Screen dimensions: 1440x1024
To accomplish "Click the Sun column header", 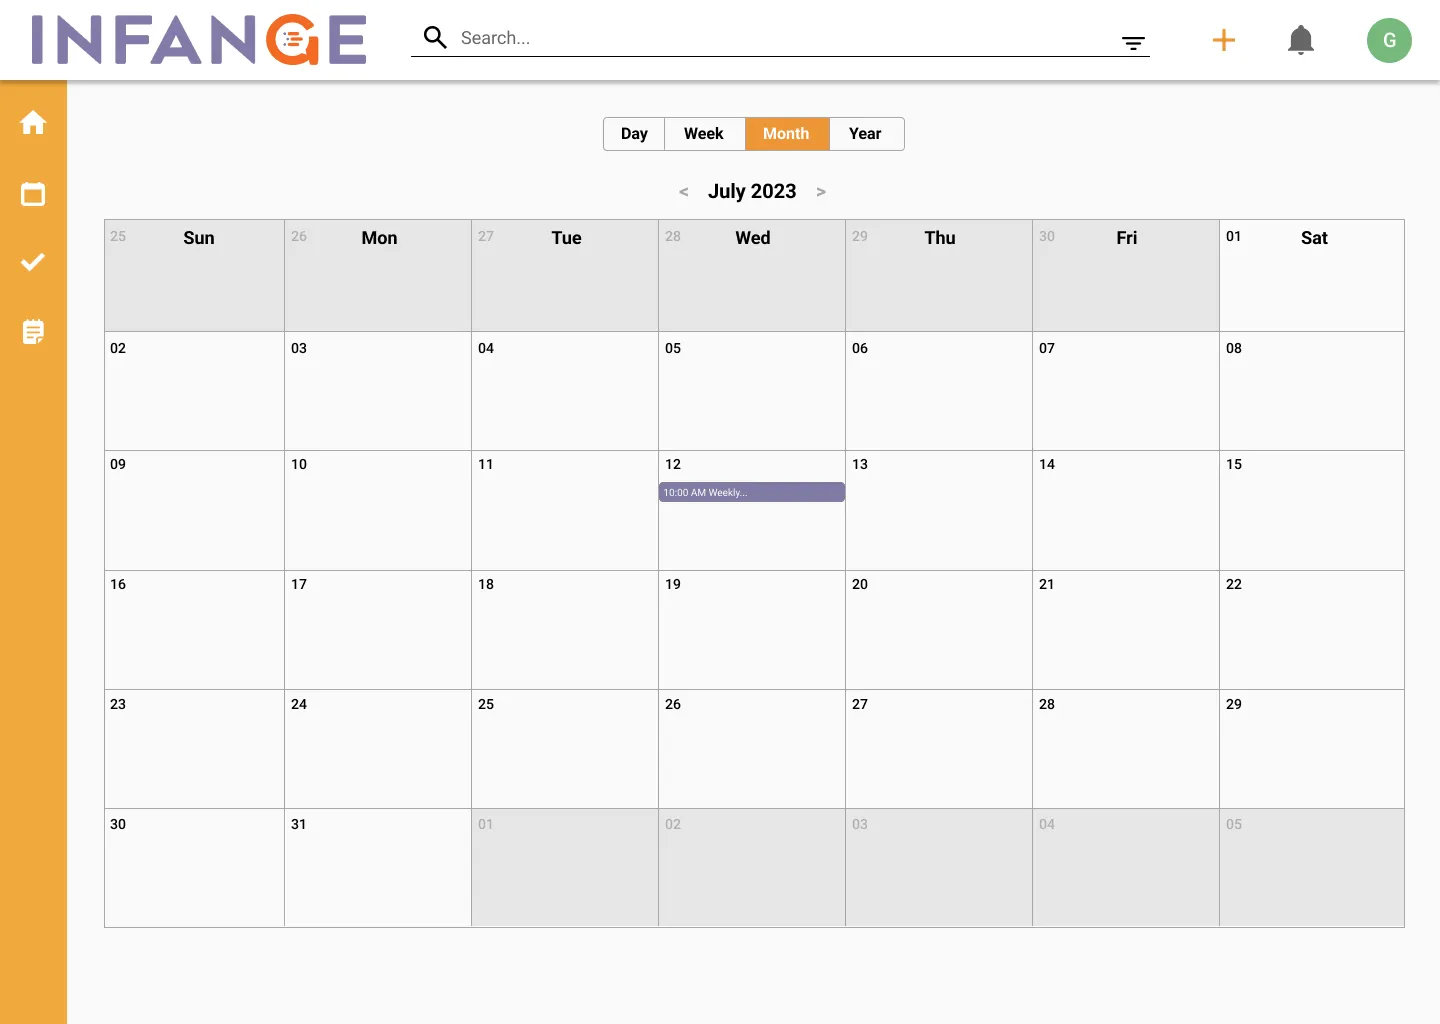I will point(199,238).
